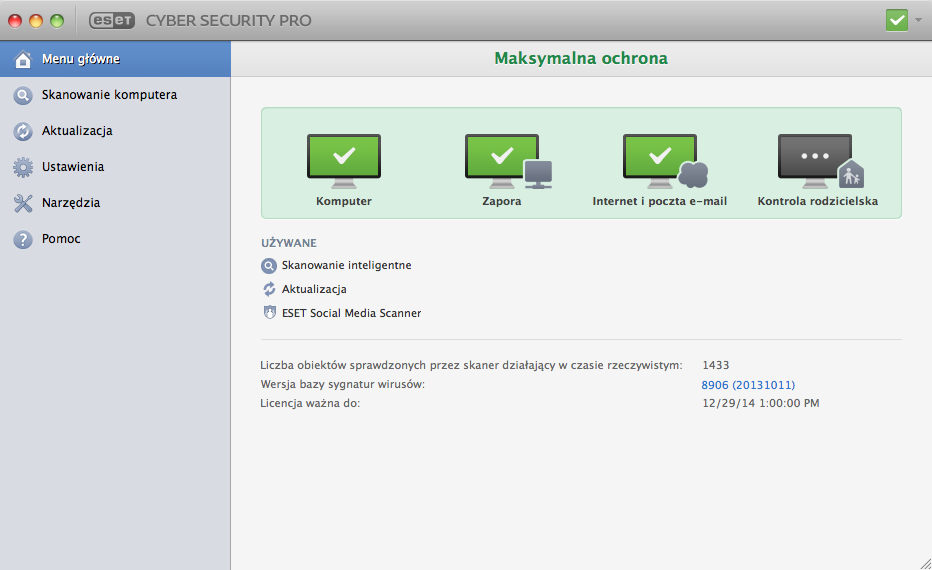Open the Kontrola rodzicielska monitor icon
The height and width of the screenshot is (570, 932).
click(x=821, y=161)
